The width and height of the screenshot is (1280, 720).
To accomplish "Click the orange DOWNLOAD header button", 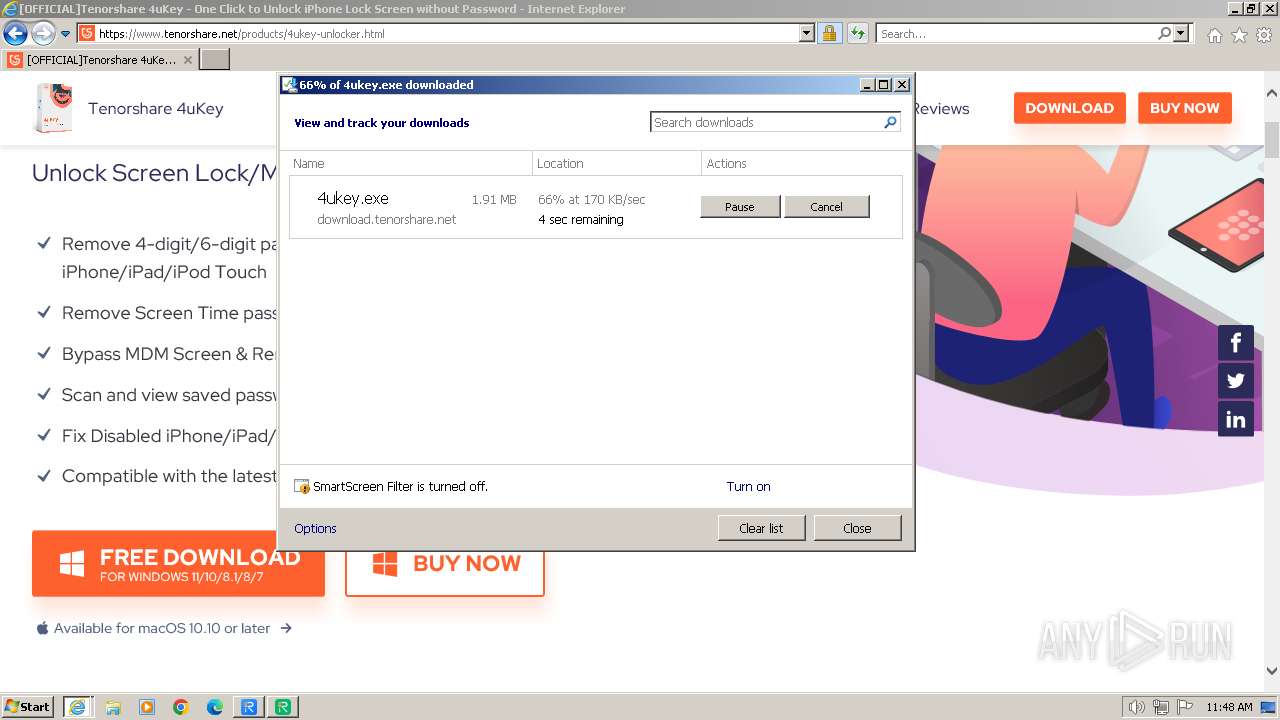I will 1069,108.
